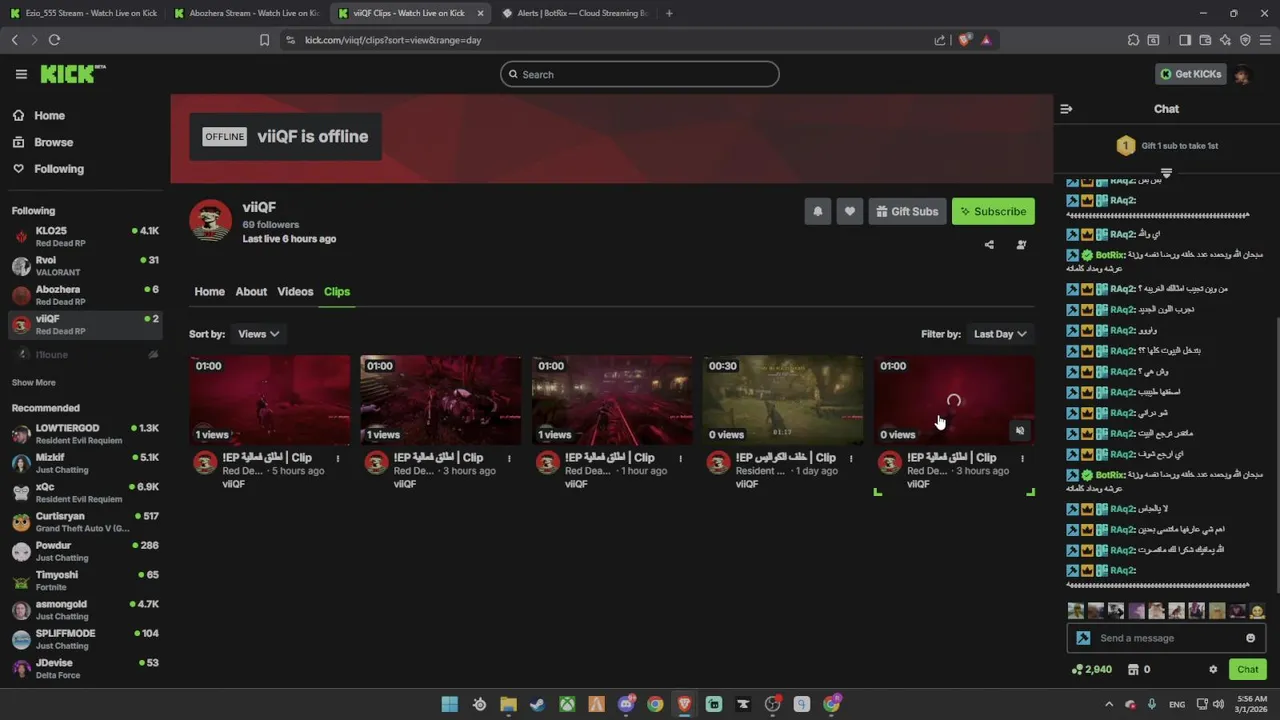The width and height of the screenshot is (1280, 720).
Task: Click the Get KICKs button
Action: [x=1191, y=74]
